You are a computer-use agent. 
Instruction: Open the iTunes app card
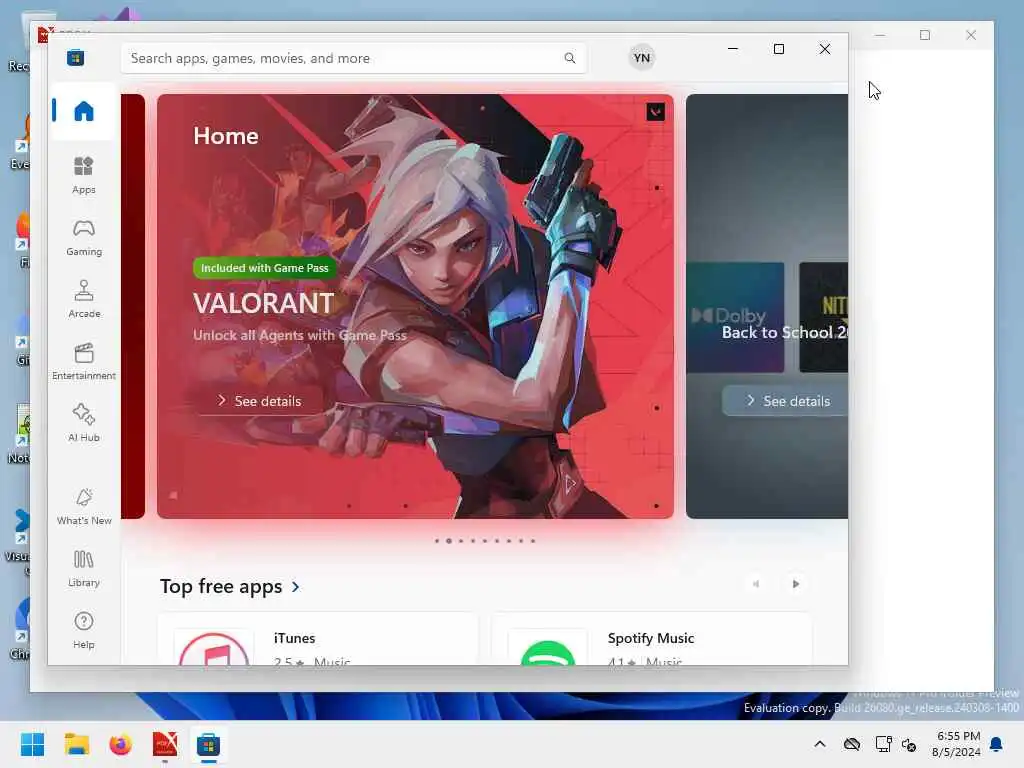point(318,640)
